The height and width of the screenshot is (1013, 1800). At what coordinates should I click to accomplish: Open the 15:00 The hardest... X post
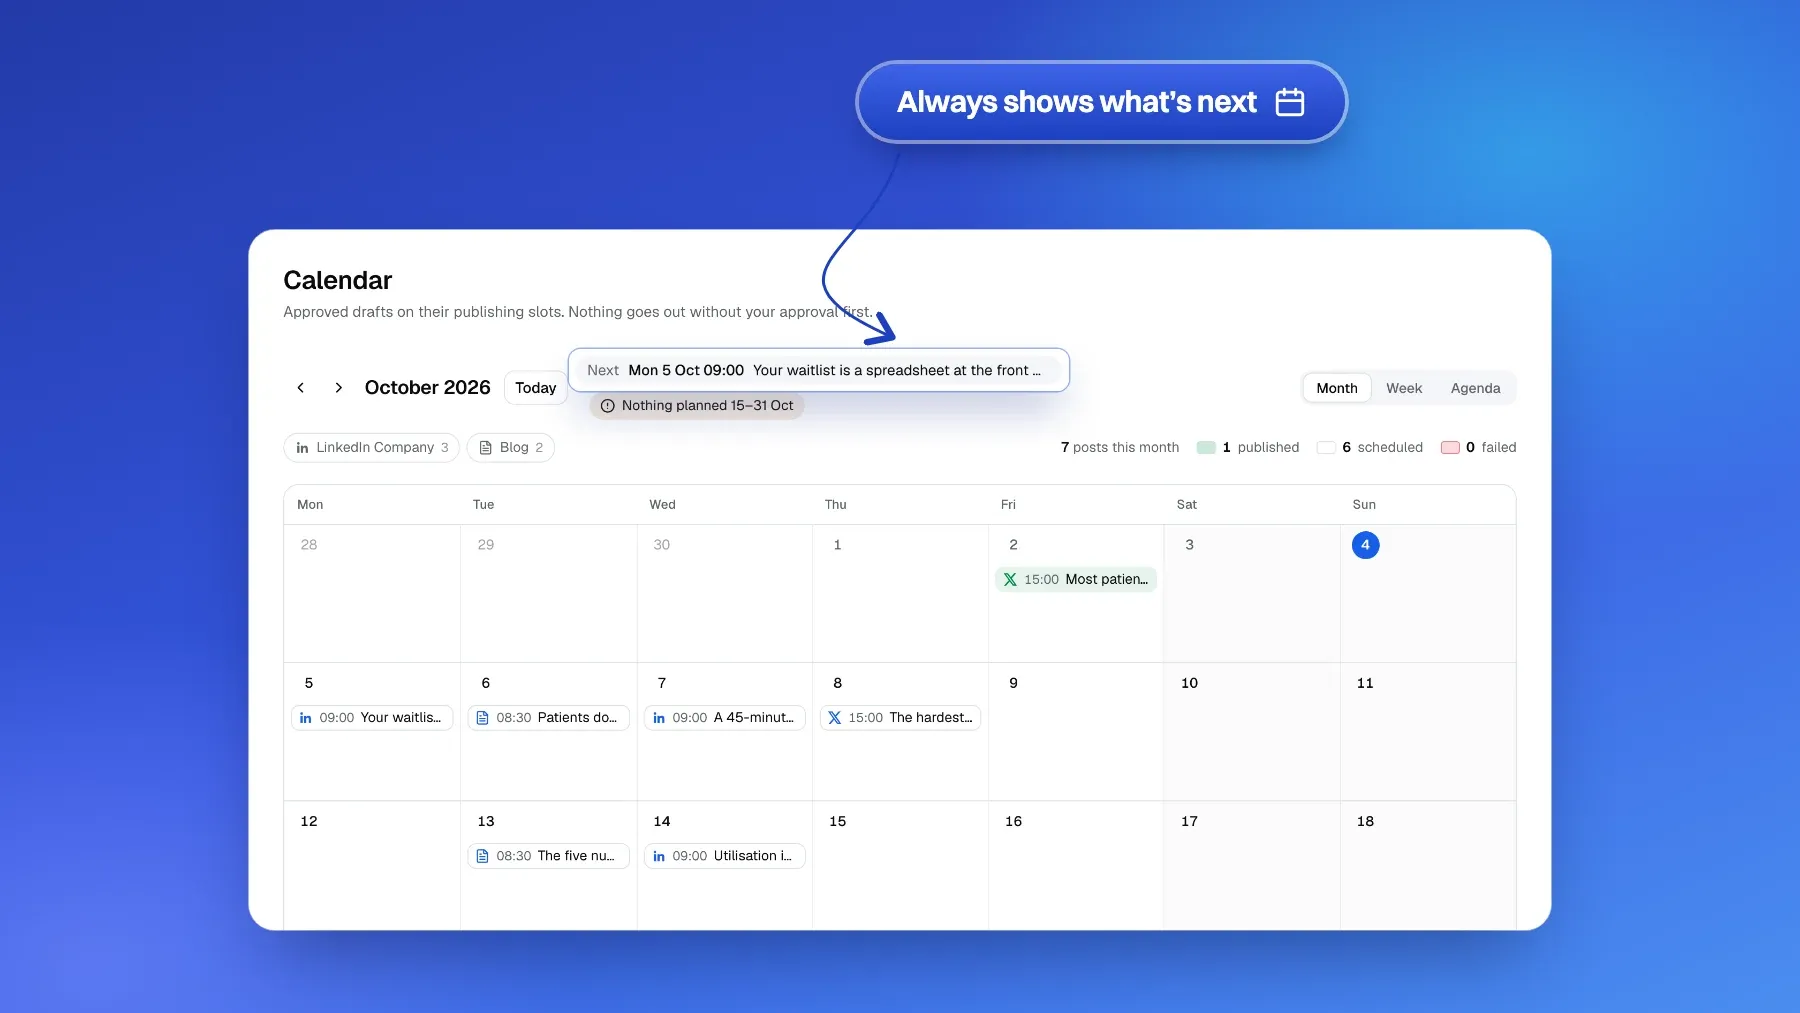[900, 717]
